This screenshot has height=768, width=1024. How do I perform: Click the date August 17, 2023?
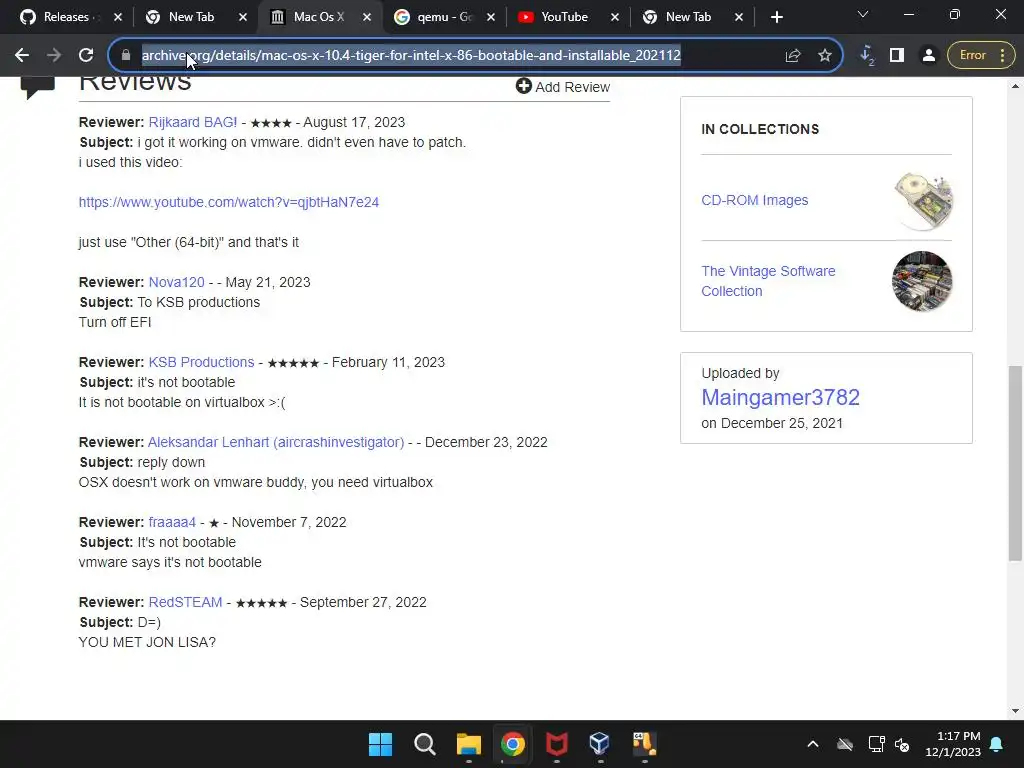[x=354, y=122]
